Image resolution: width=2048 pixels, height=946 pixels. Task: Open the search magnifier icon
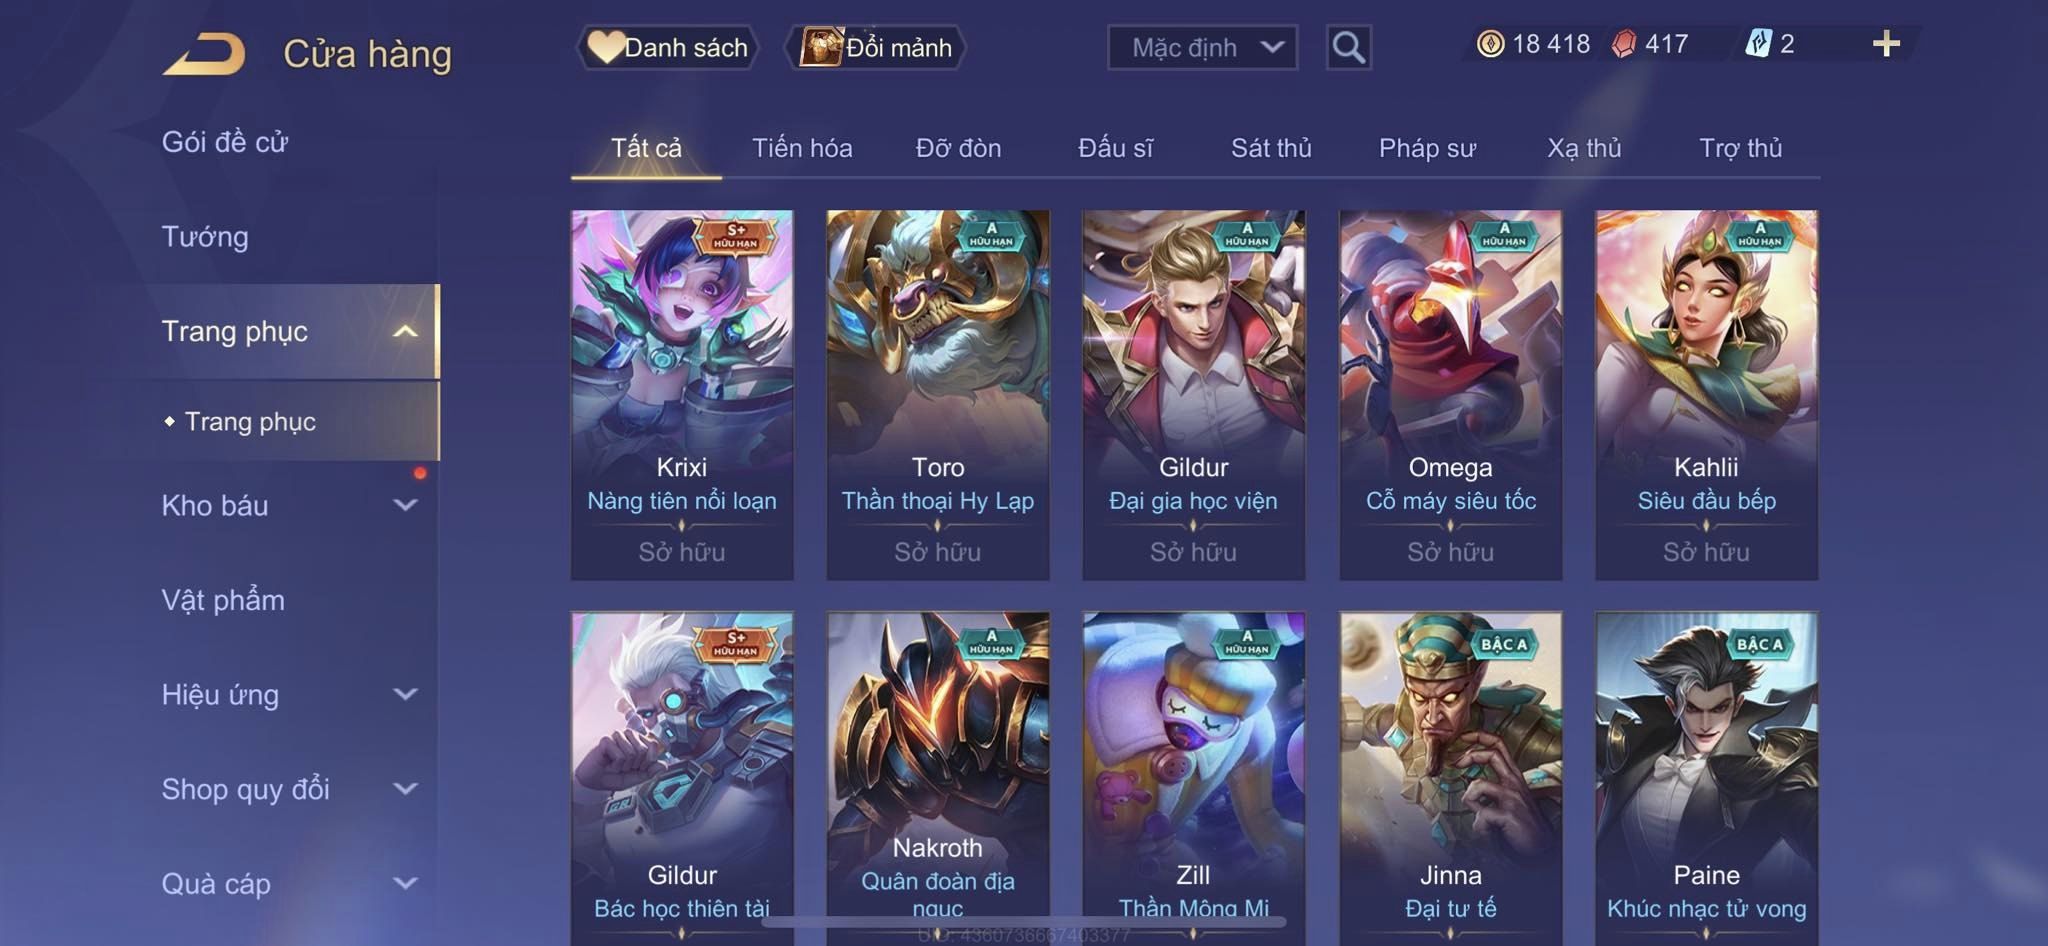click(1348, 47)
